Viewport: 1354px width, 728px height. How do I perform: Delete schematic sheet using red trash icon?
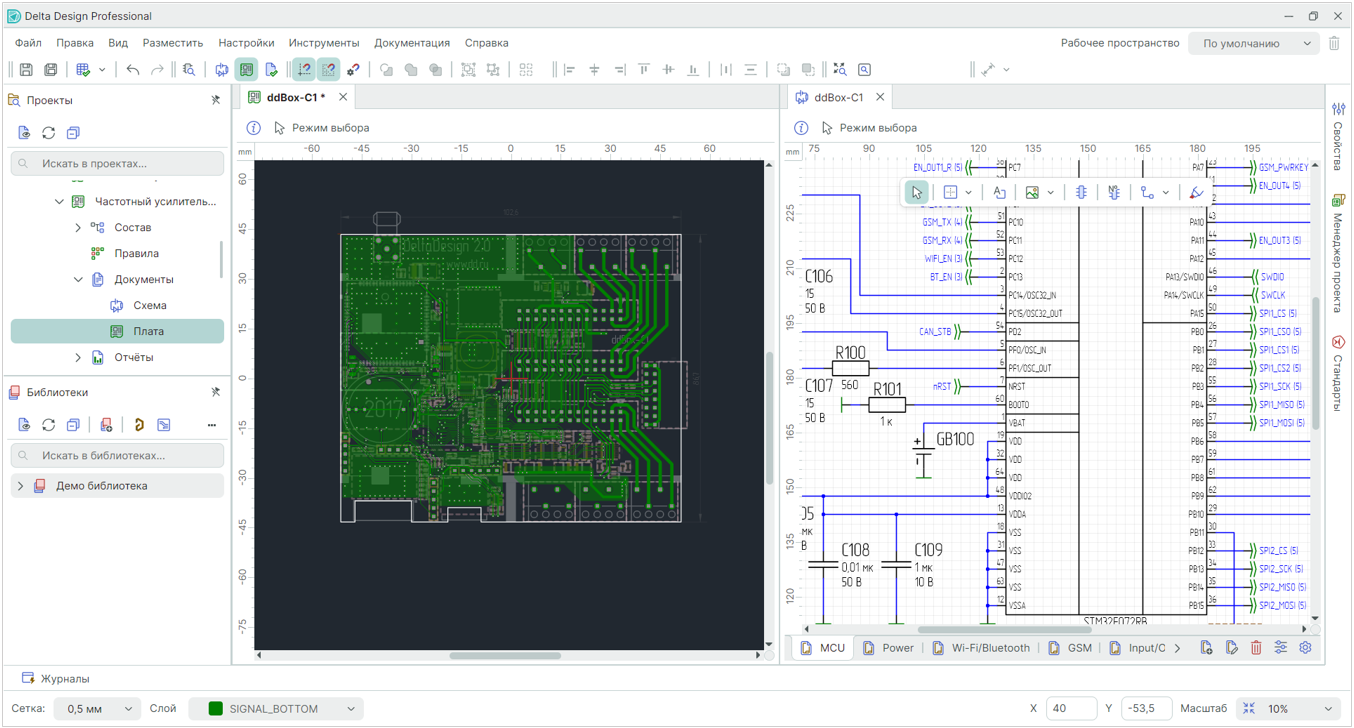click(1256, 648)
